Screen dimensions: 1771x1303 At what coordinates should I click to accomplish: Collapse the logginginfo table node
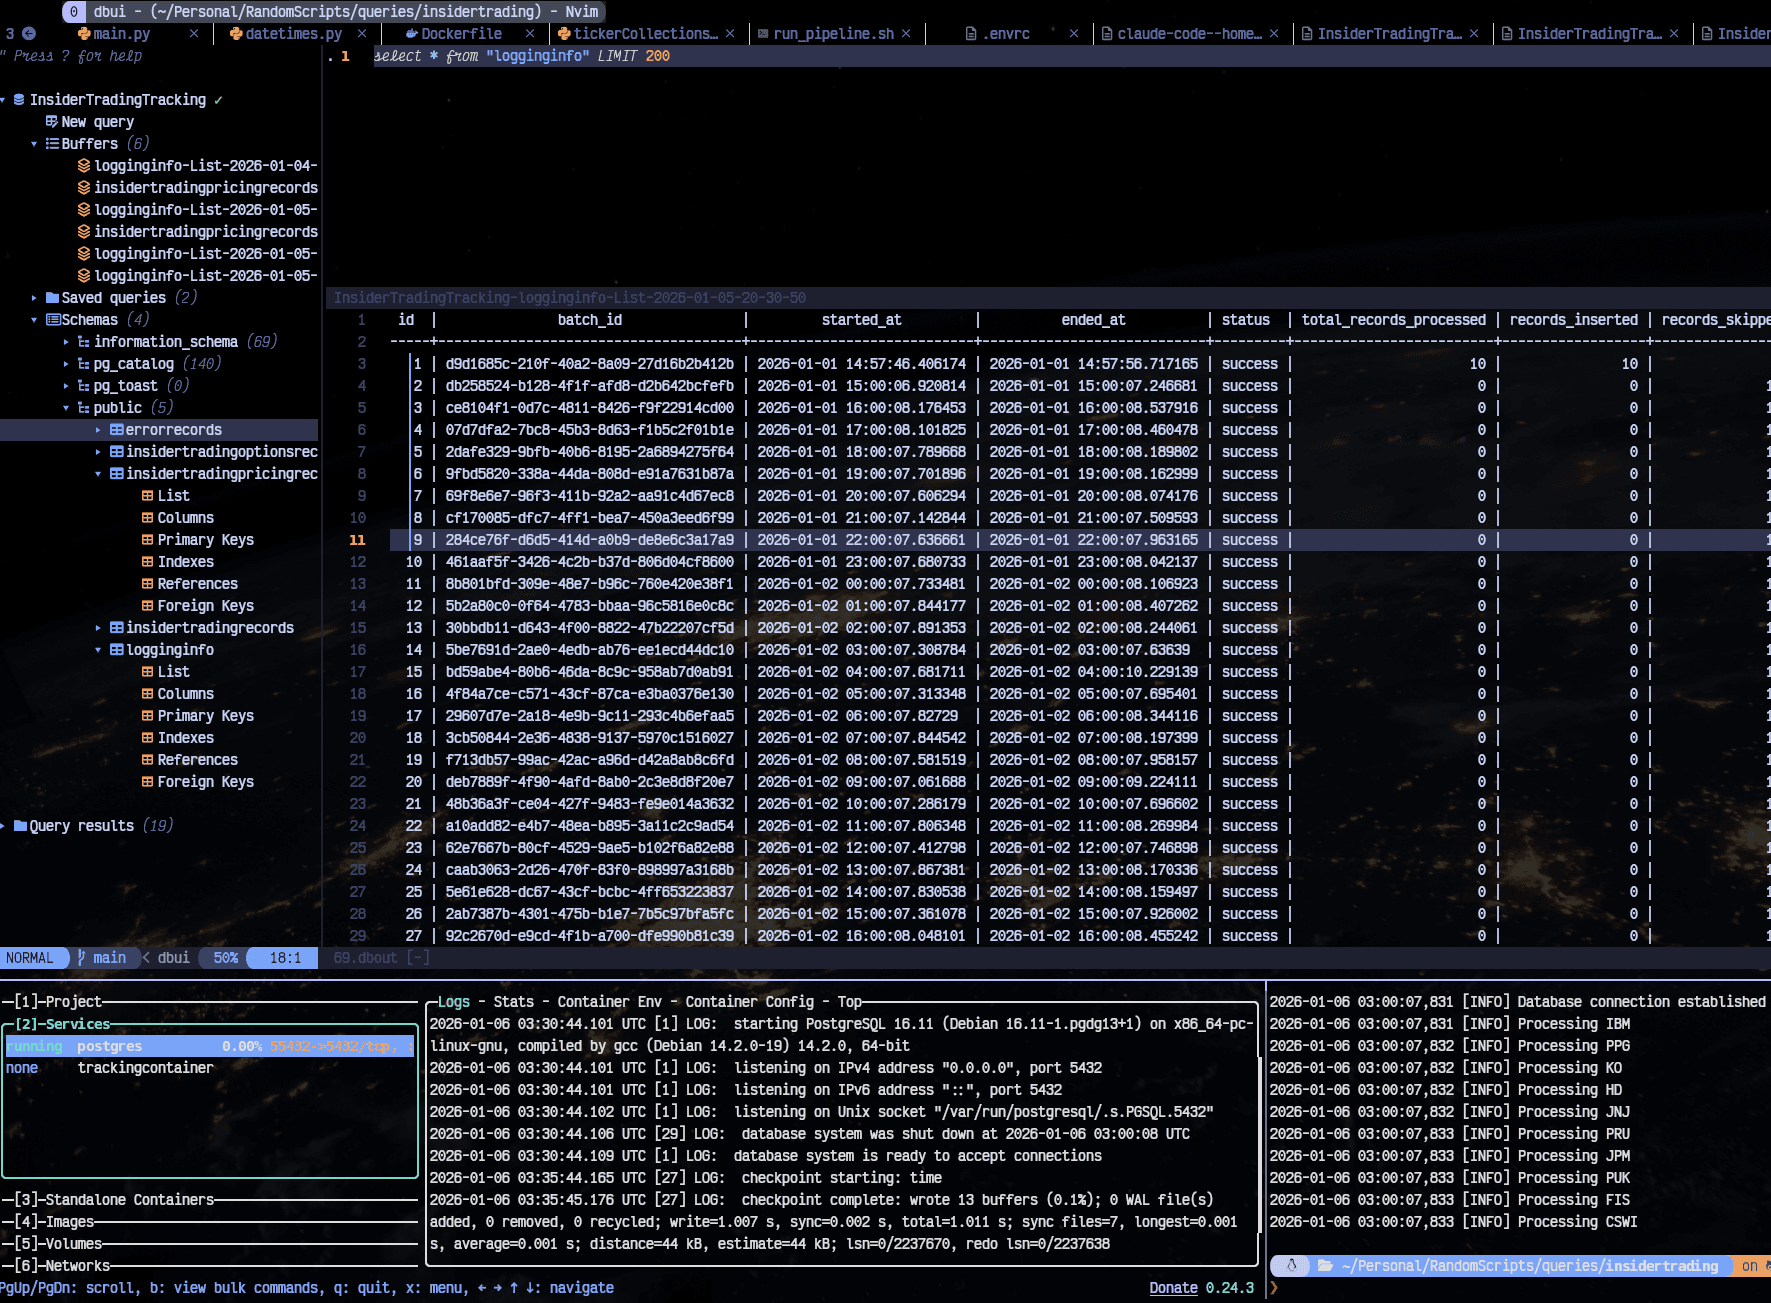[x=98, y=650]
